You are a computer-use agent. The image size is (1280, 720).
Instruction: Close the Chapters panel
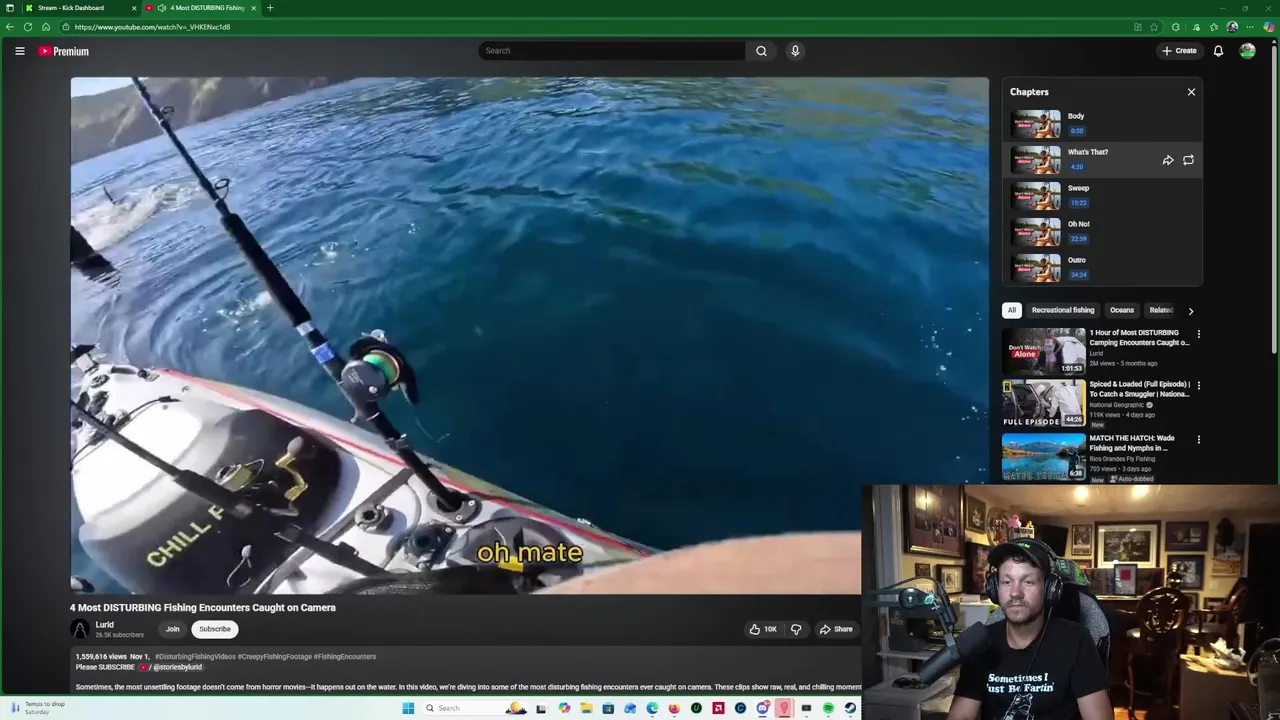(x=1191, y=92)
